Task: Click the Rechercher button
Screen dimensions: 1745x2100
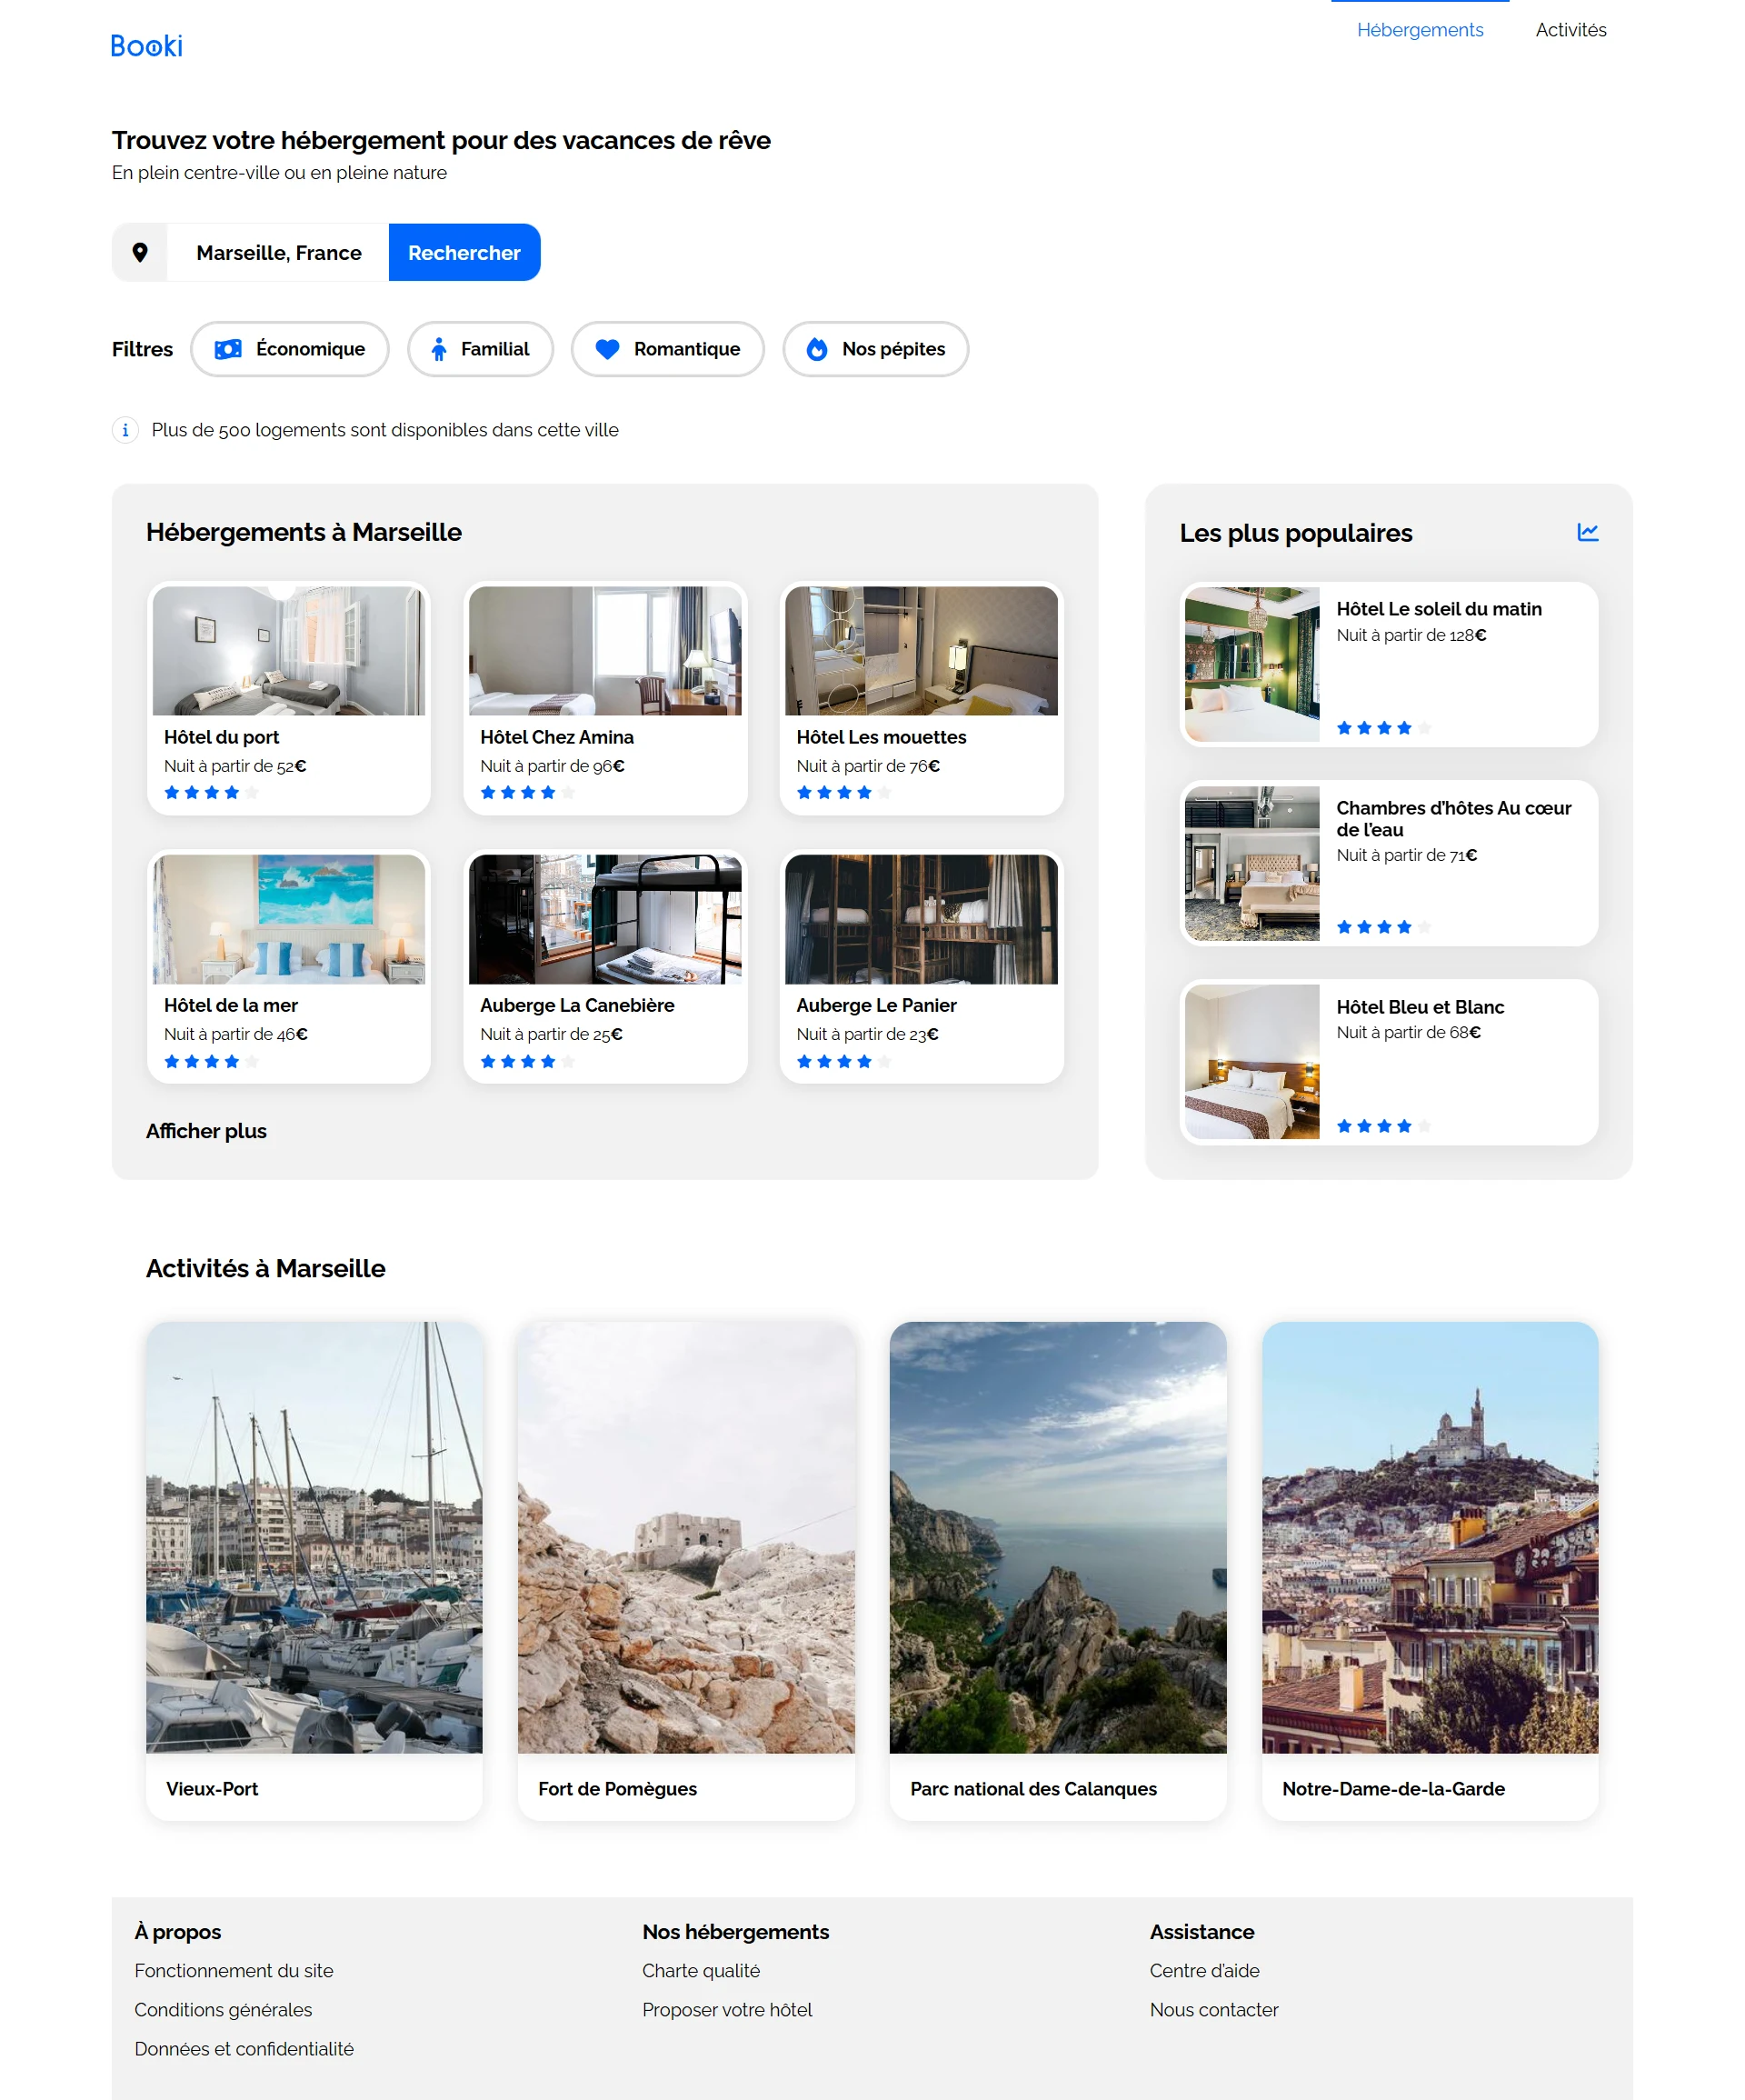Action: [464, 252]
